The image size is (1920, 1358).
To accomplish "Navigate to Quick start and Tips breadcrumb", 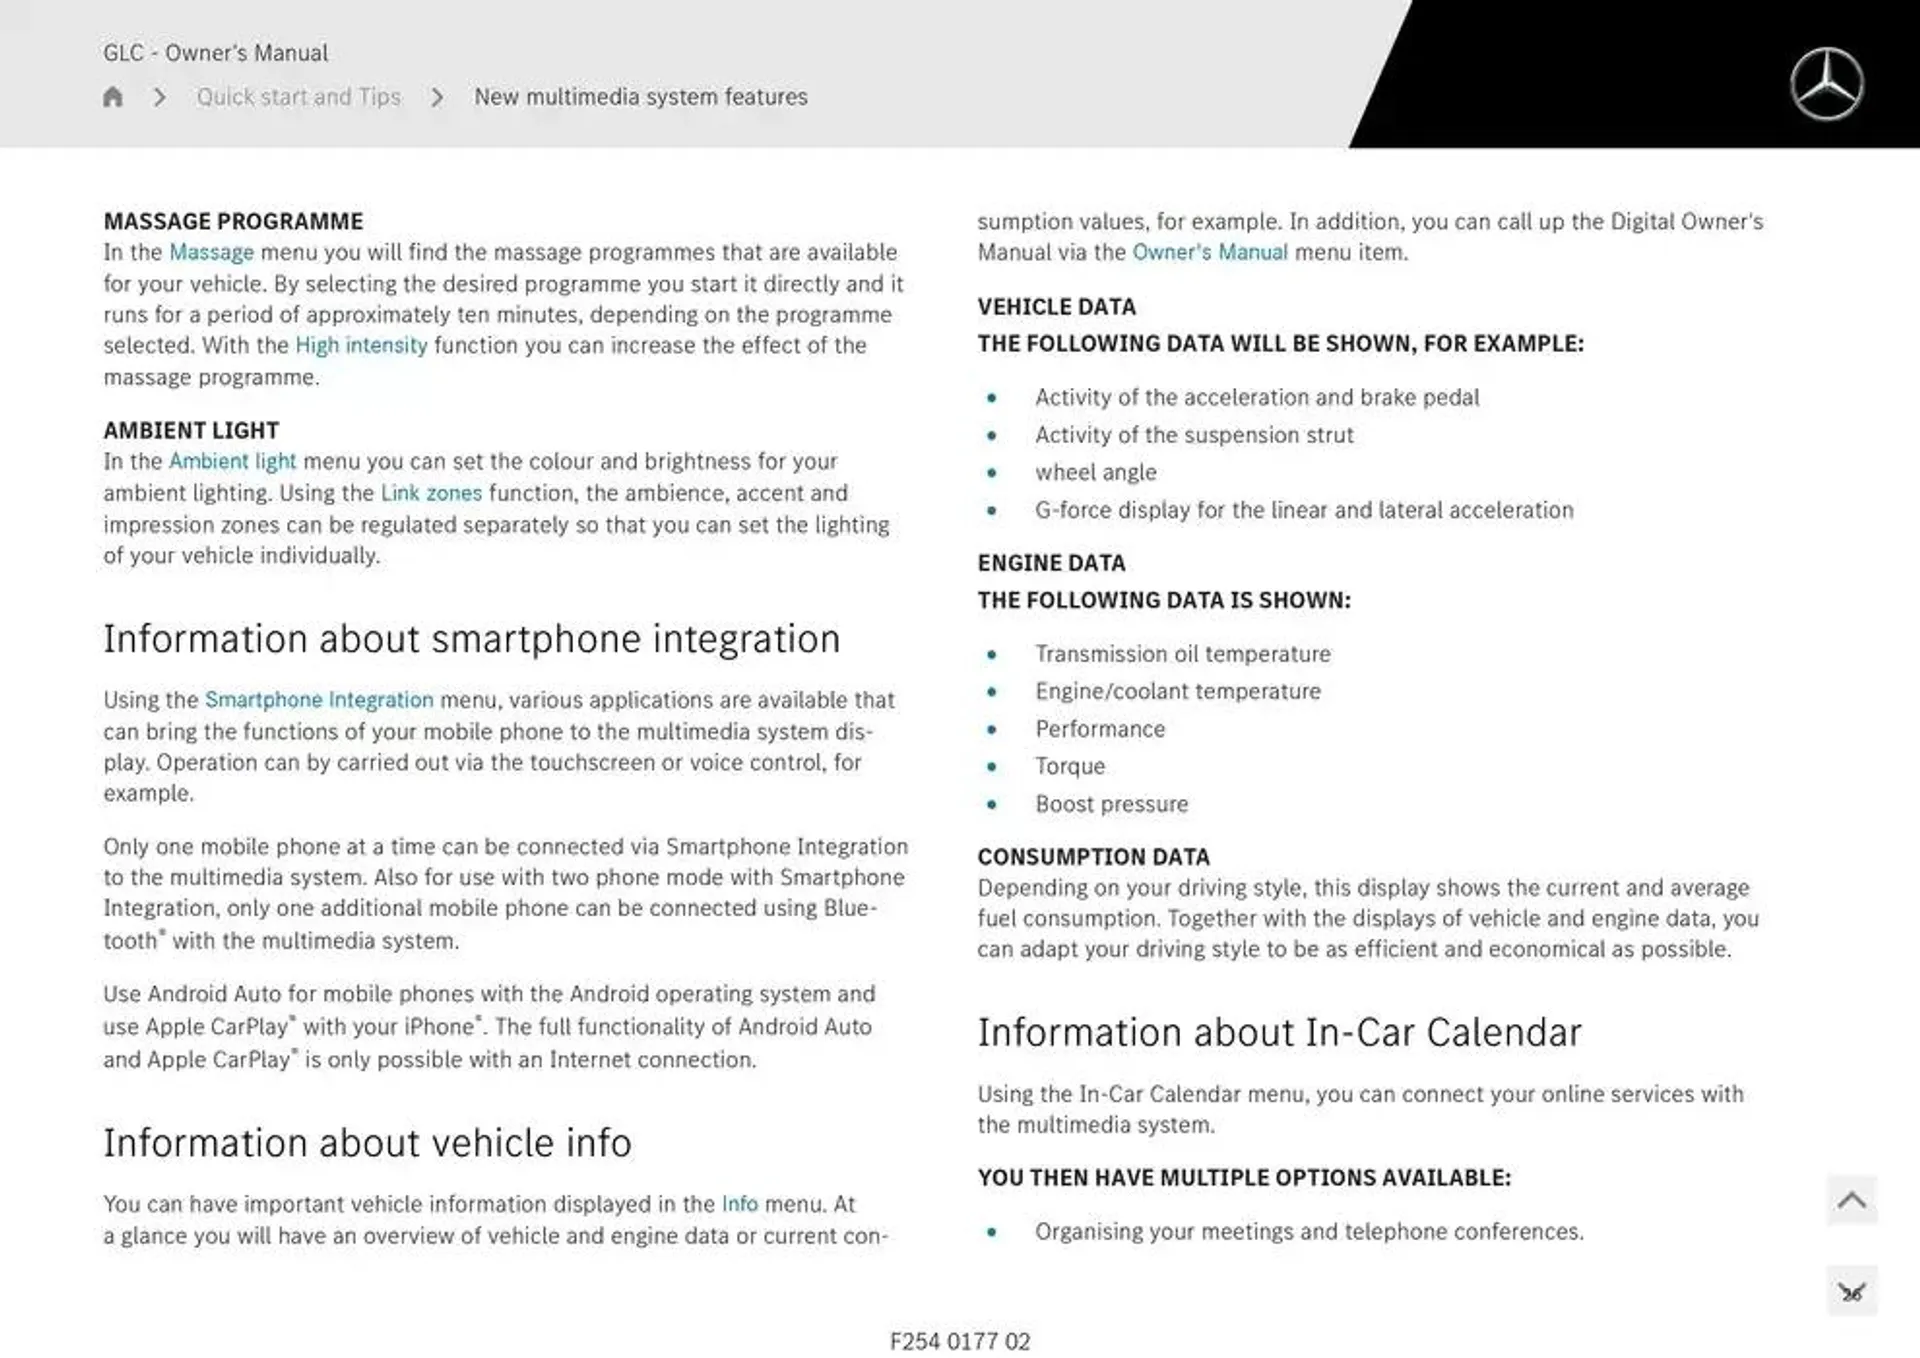I will pyautogui.click(x=300, y=96).
